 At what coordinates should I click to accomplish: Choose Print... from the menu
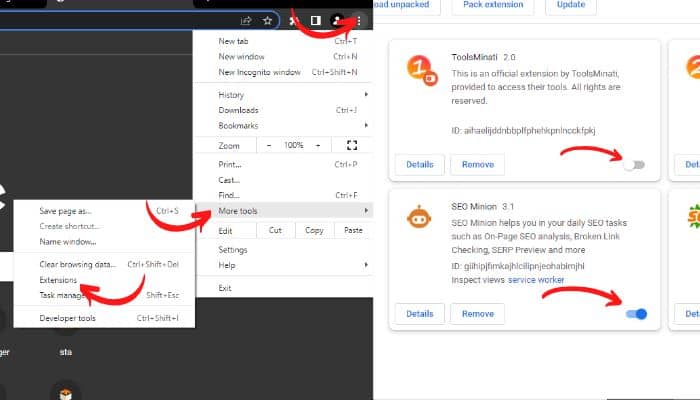pos(283,164)
